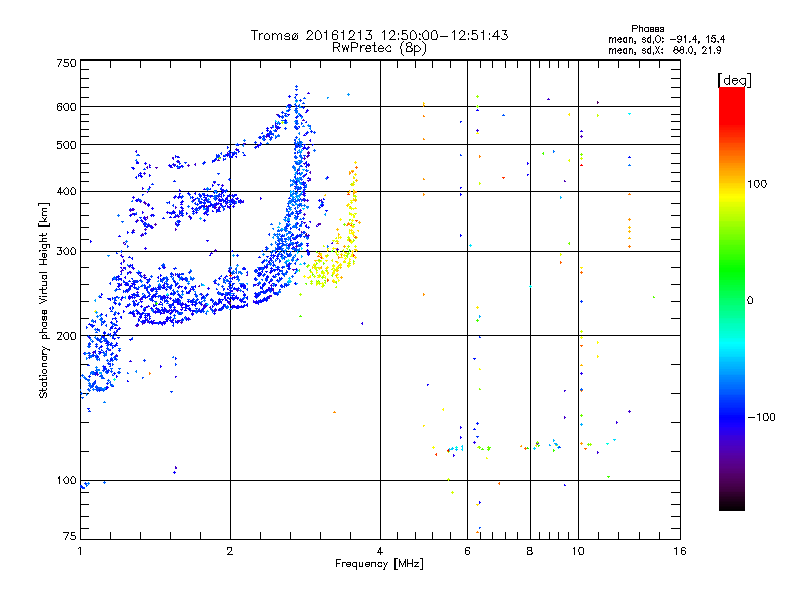The image size is (800, 600).
Task: Click the colorbar tick label '100'
Action: coord(757,184)
